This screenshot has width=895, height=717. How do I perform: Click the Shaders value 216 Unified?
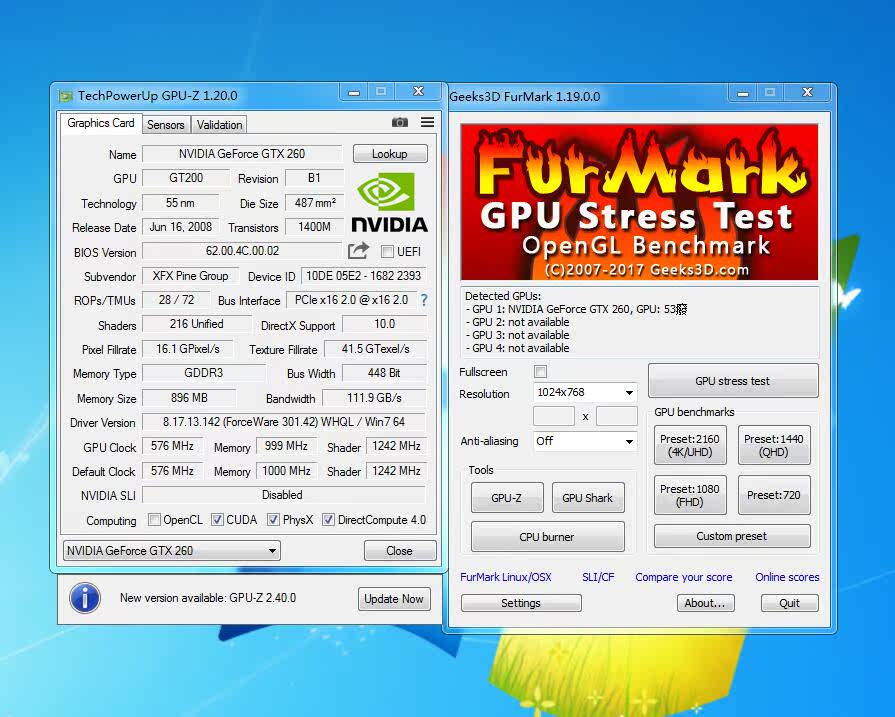(x=196, y=324)
